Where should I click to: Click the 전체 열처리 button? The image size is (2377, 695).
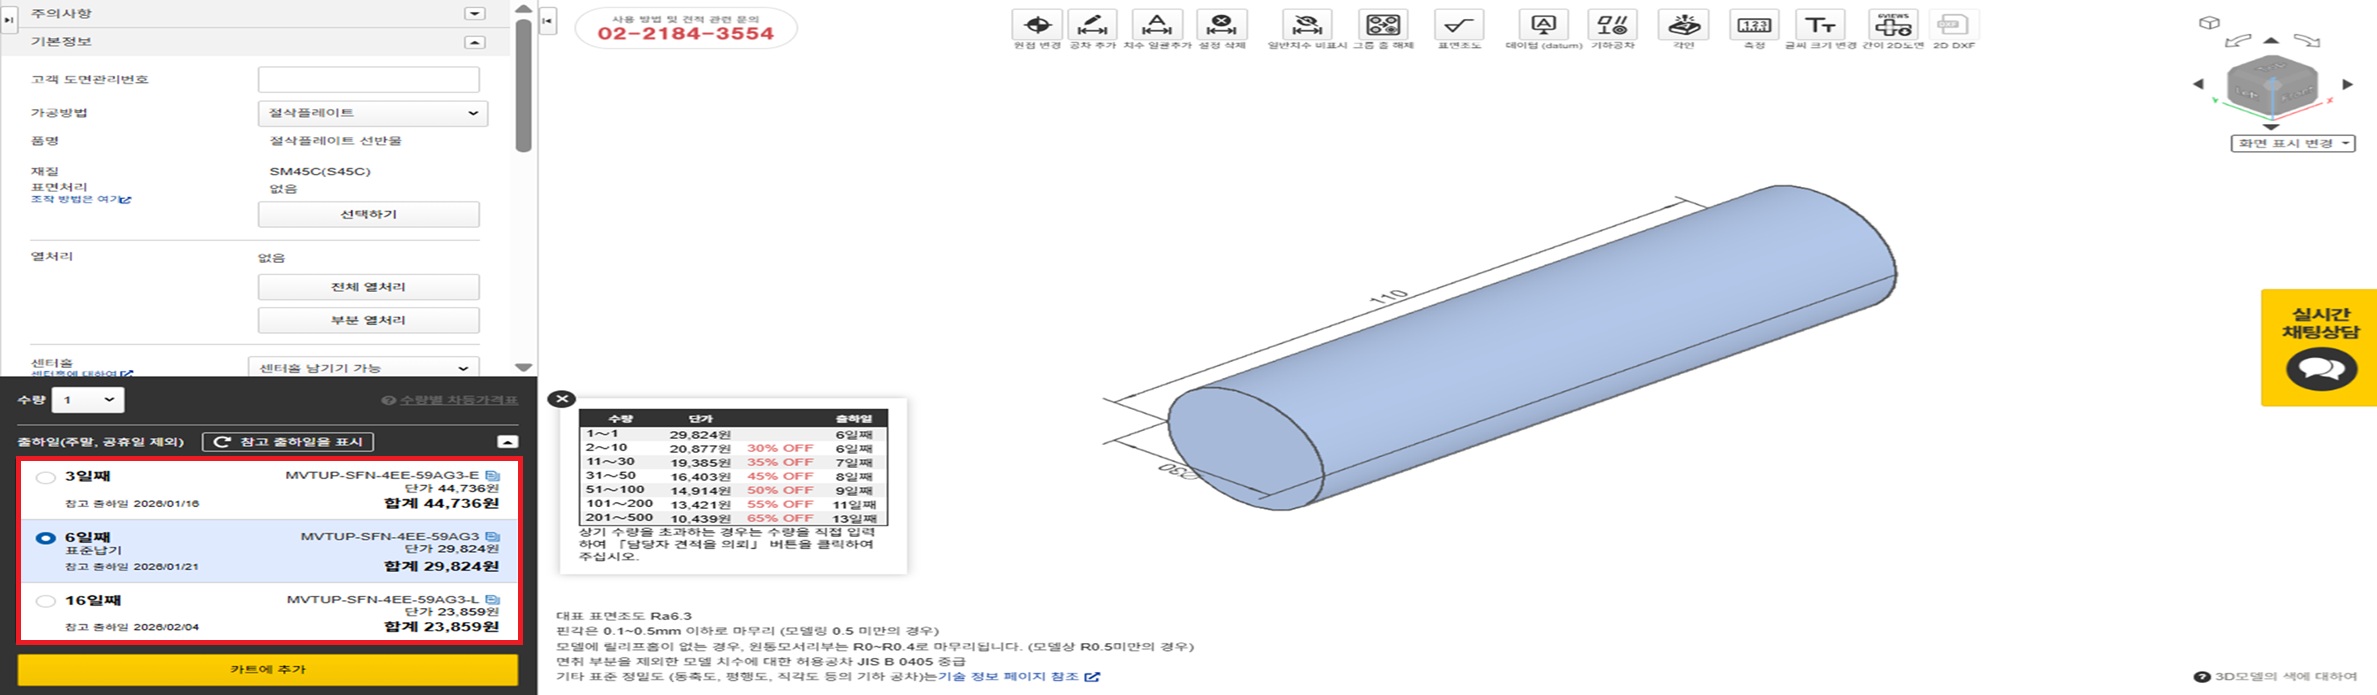(x=368, y=287)
